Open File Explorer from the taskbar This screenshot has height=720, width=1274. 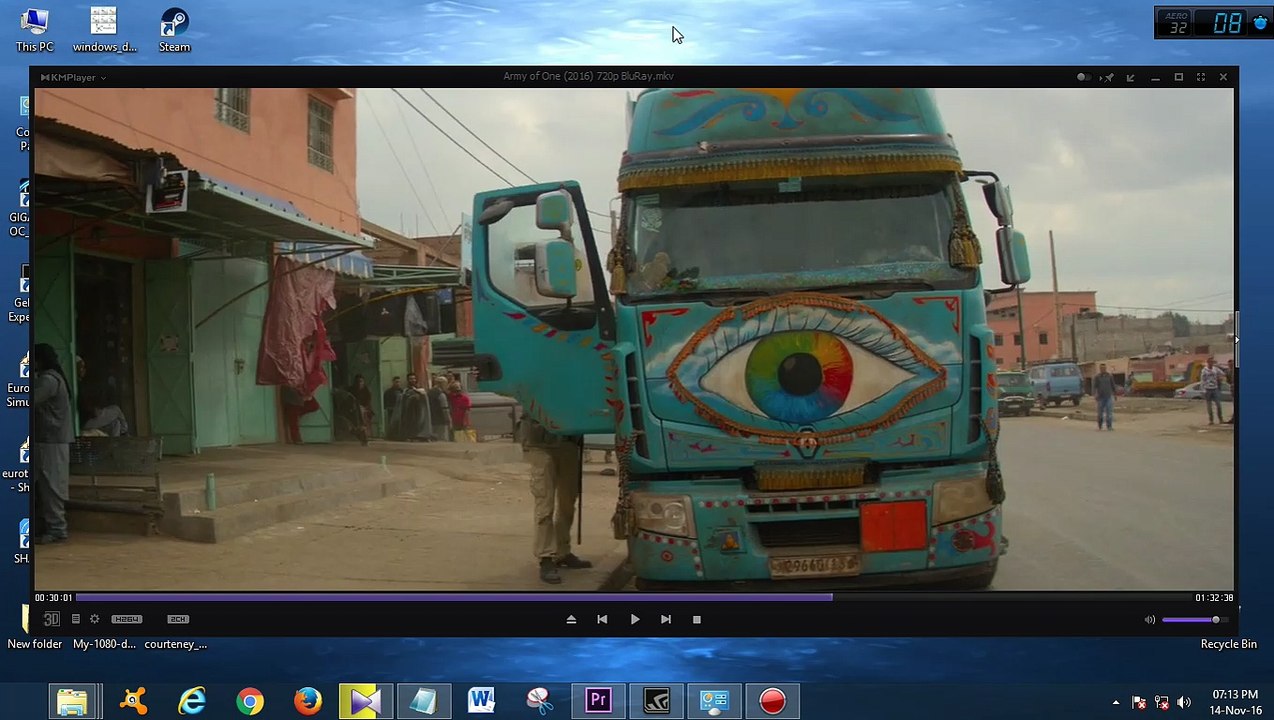[72, 701]
